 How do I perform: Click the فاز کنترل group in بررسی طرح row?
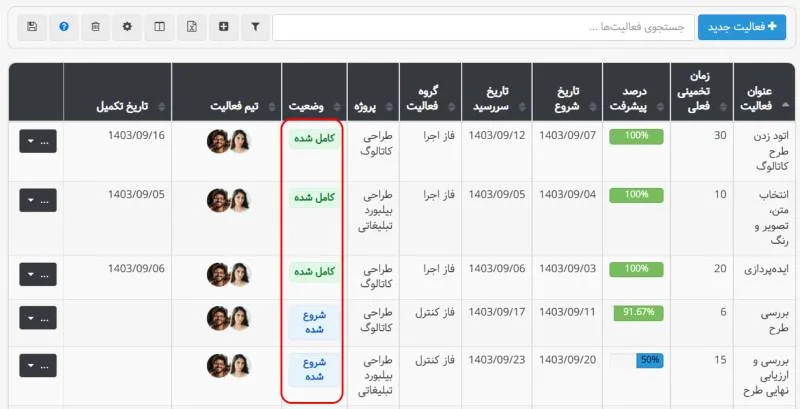(x=434, y=312)
